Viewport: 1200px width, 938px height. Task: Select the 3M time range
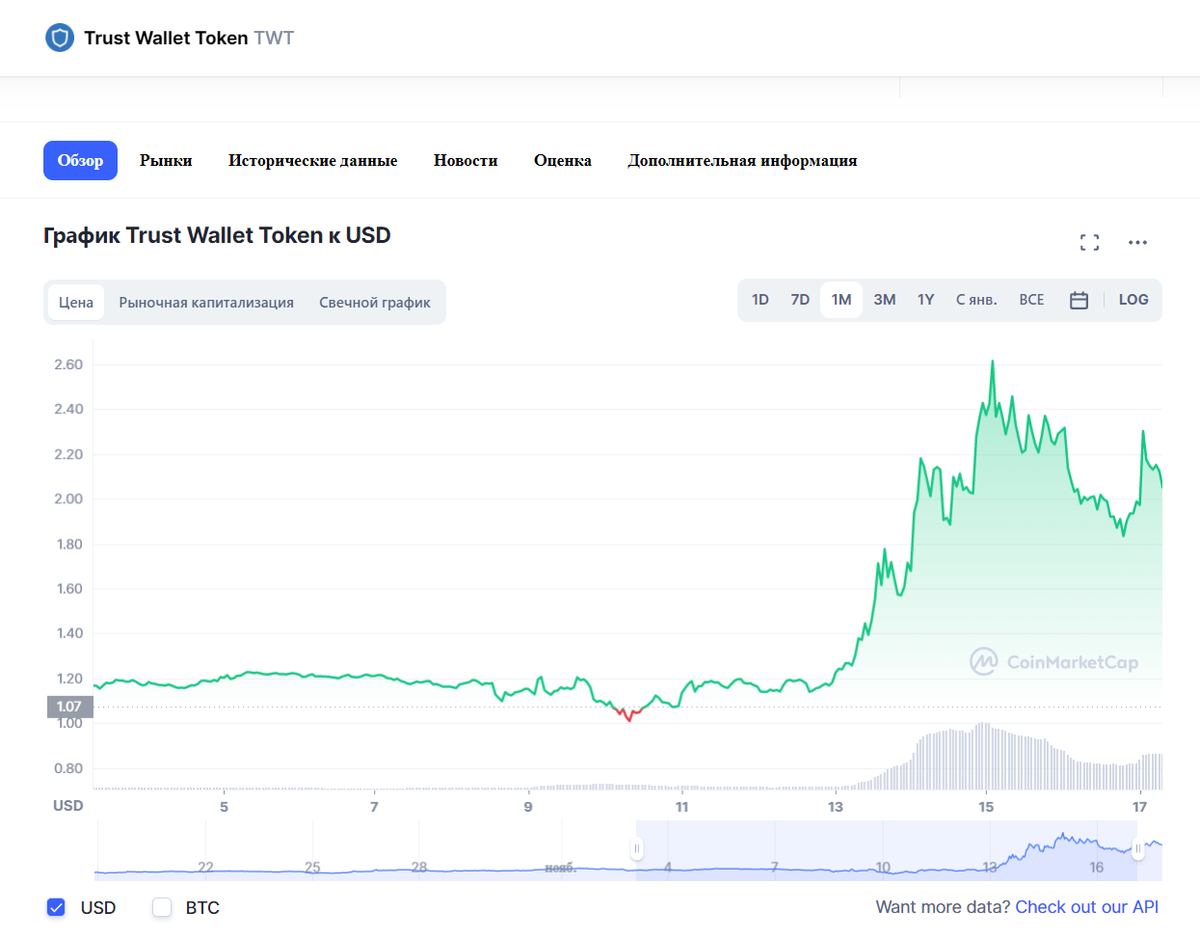point(884,300)
